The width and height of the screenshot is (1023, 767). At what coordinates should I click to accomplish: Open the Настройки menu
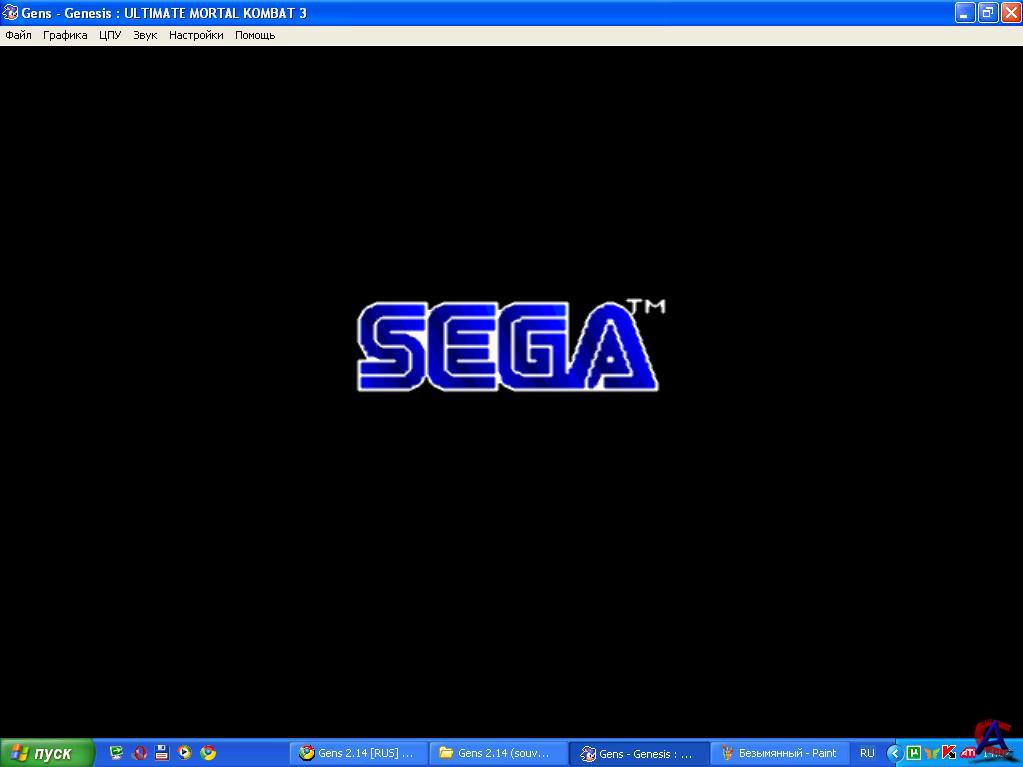coord(196,35)
